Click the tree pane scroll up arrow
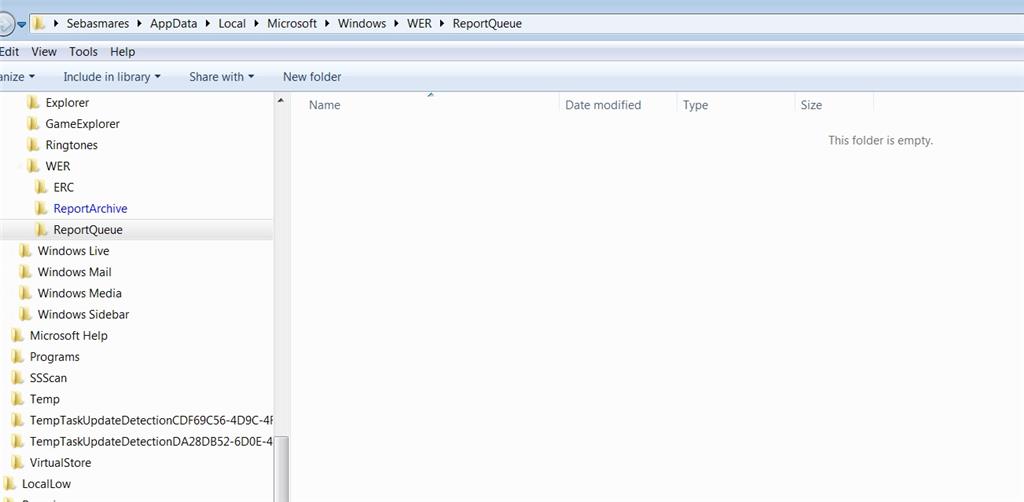The image size is (1024, 502). [281, 101]
